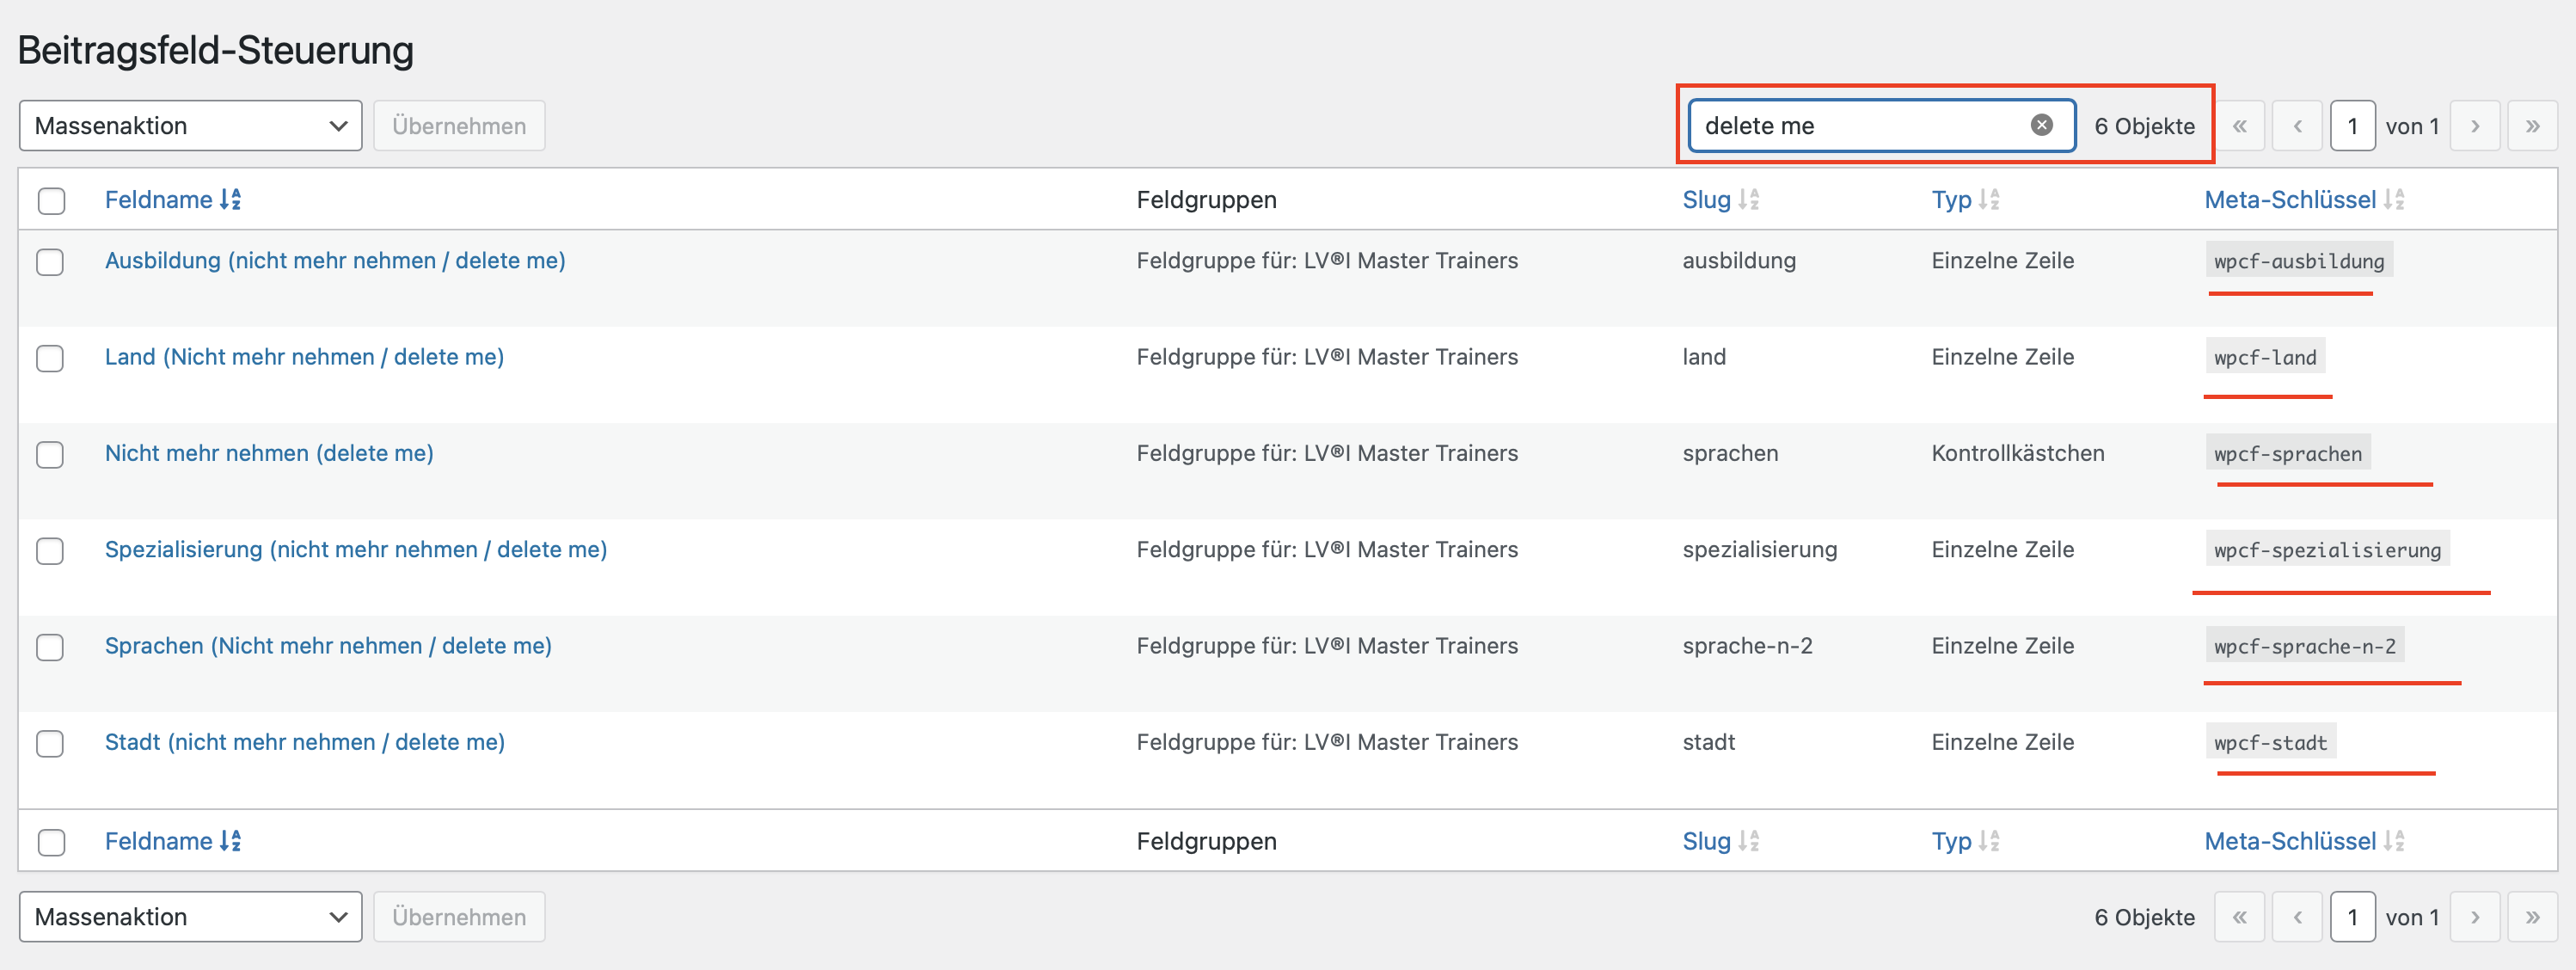
Task: Click the bottom Übernehmen button
Action: (459, 917)
